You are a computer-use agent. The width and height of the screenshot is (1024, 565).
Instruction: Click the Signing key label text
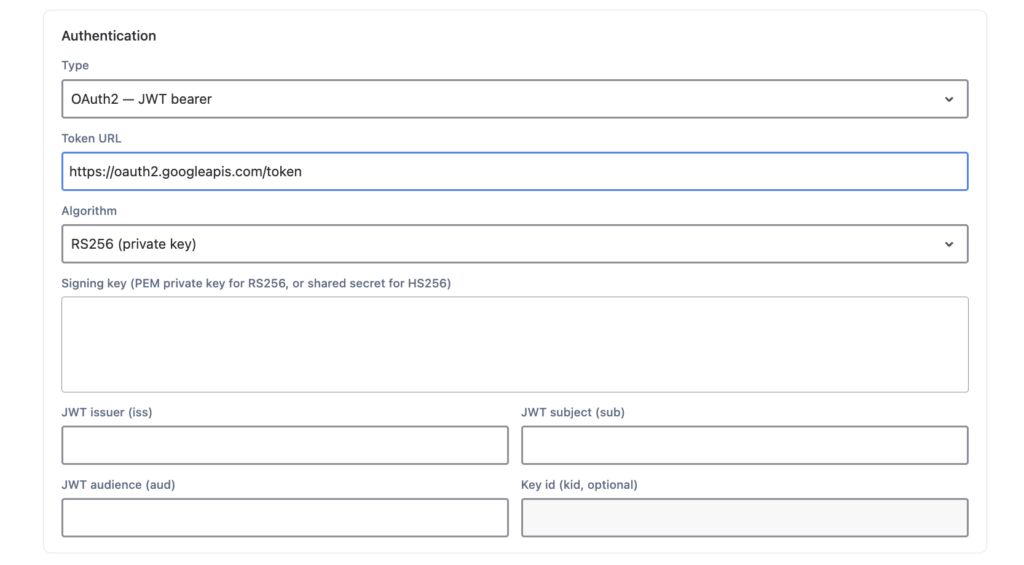point(256,283)
